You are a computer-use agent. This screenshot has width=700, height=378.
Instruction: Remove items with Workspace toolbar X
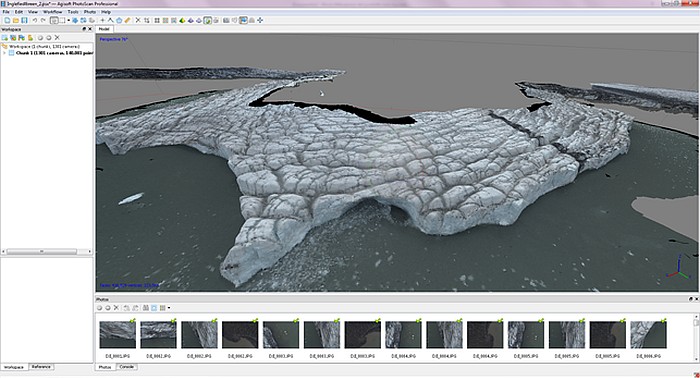pyautogui.click(x=57, y=37)
